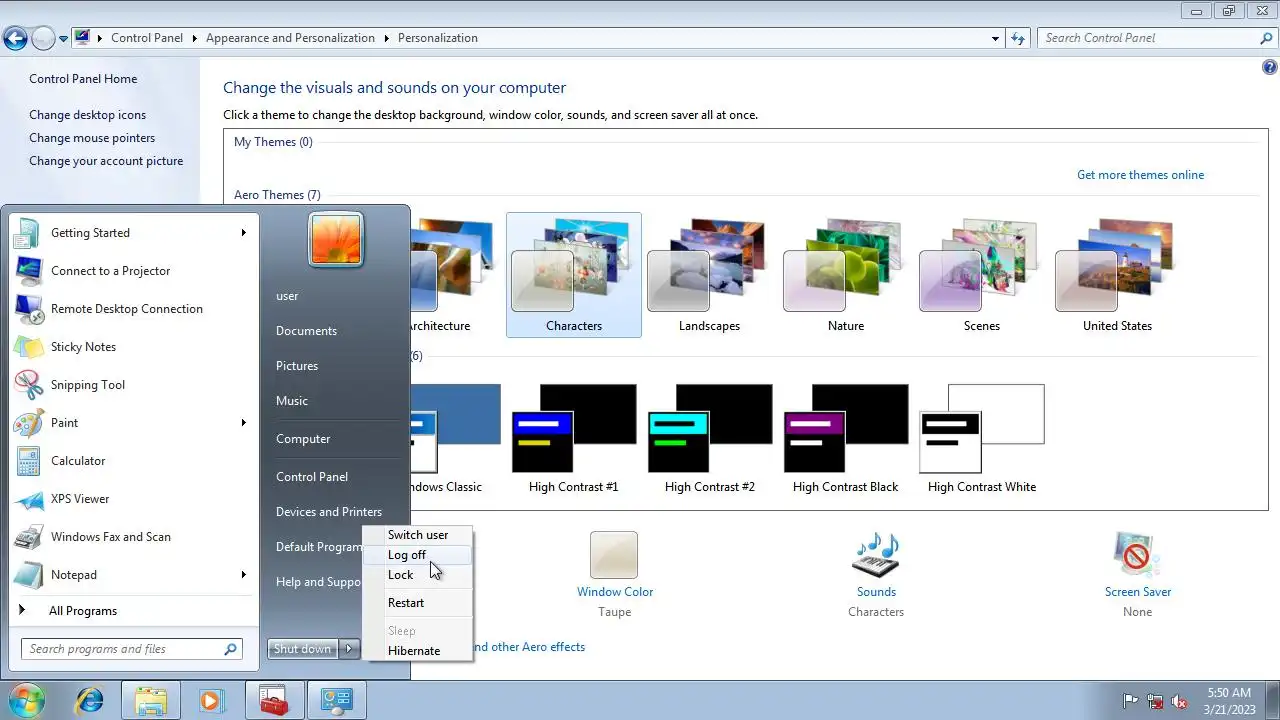Screen dimensions: 1280x720
Task: Open the Windows Start orb
Action: click(27, 700)
